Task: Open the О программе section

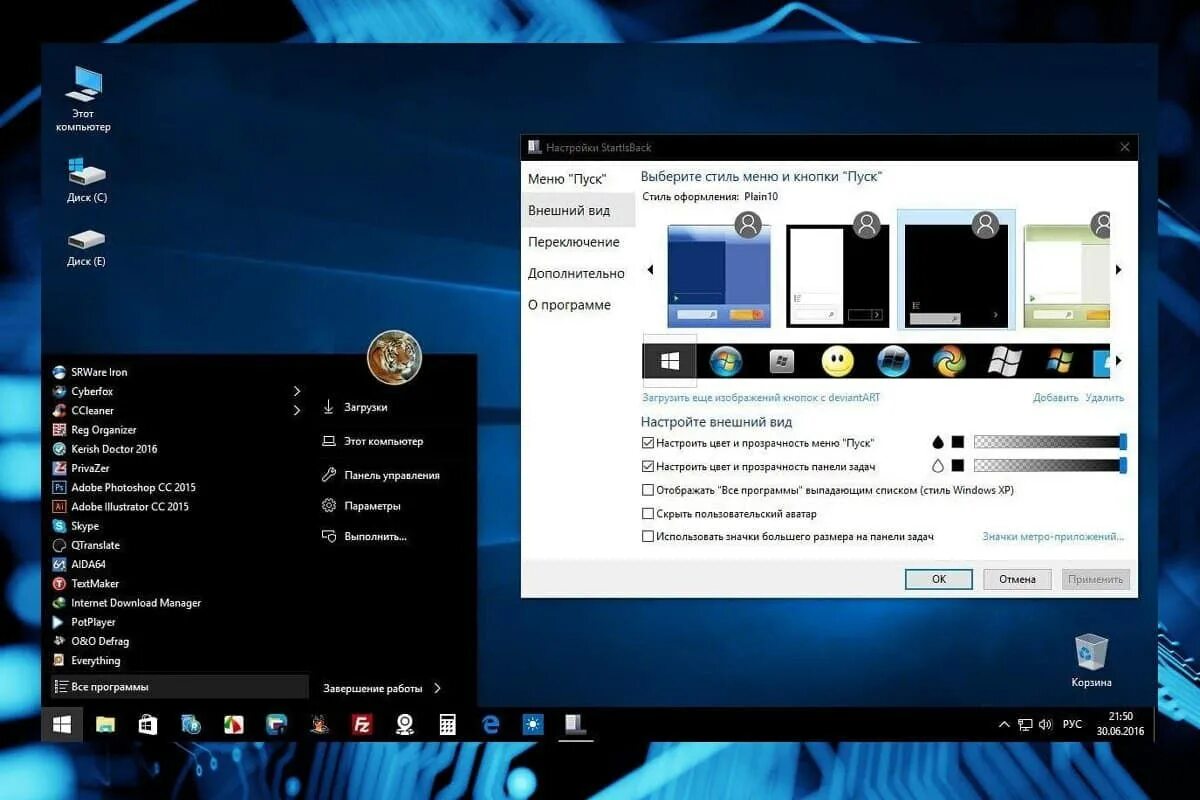Action: coord(569,305)
